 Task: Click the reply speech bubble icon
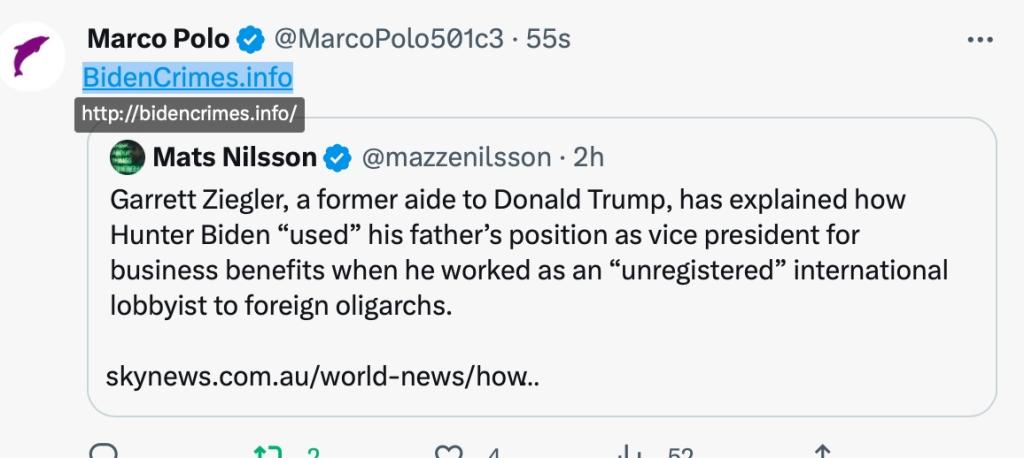(x=103, y=453)
